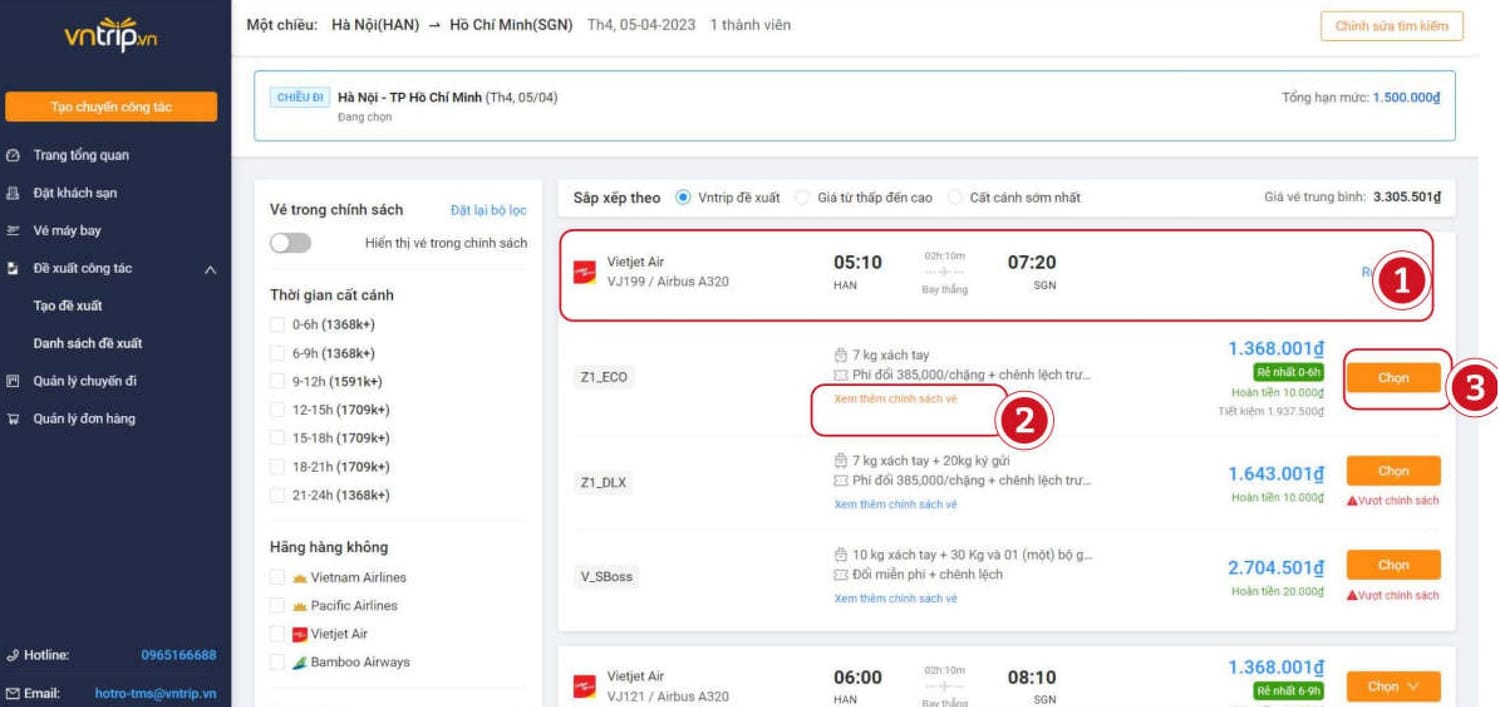
Task: Click the Vé máy bay plane icon
Action: (13, 231)
